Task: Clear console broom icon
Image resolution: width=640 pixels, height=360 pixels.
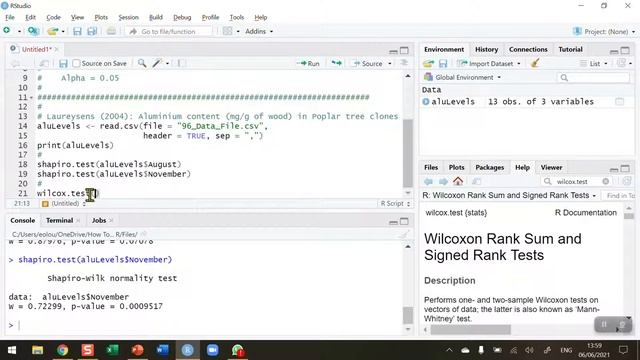Action: [x=403, y=234]
